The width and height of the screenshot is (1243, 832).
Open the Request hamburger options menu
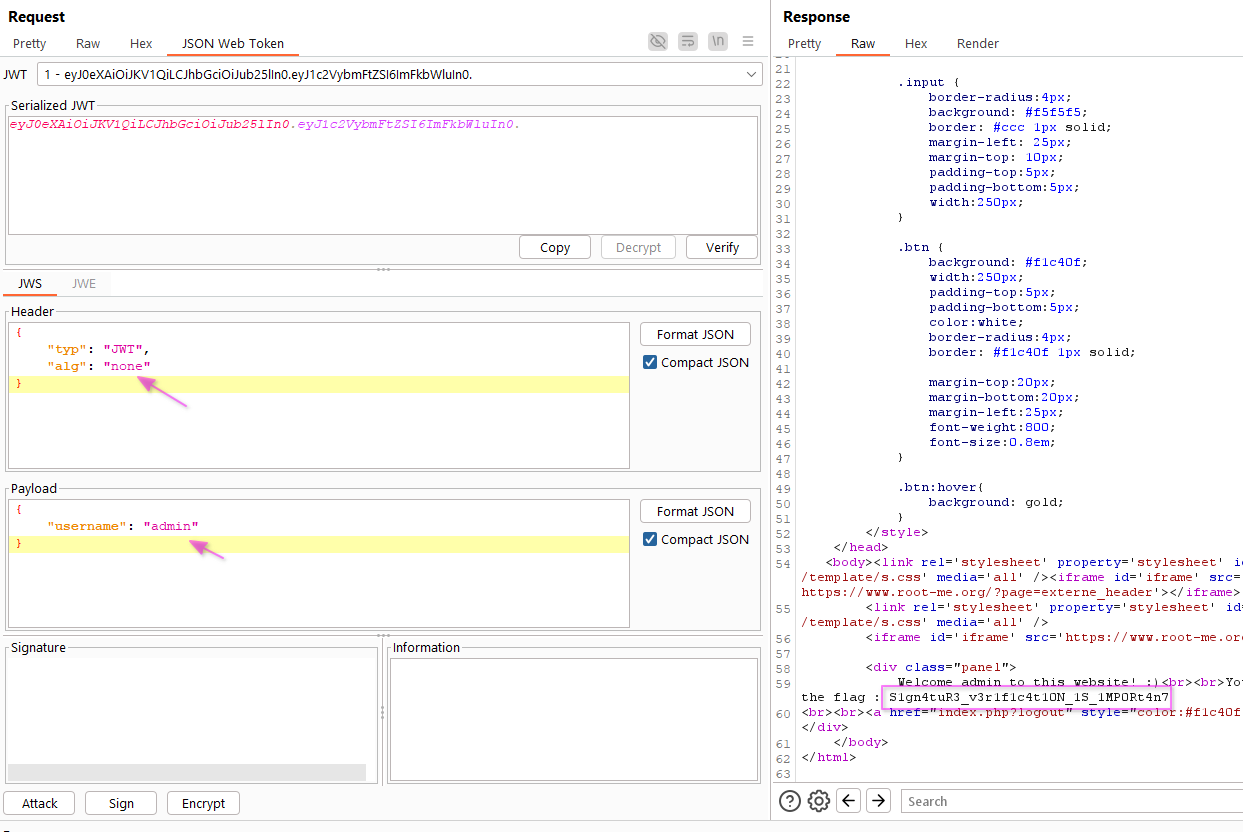point(748,41)
